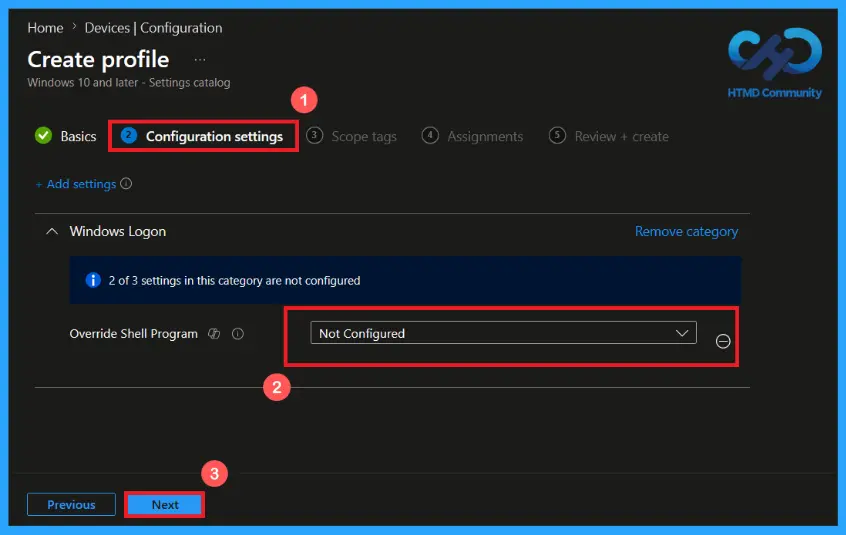Open the ellipsis menu beside Create profile

200,60
